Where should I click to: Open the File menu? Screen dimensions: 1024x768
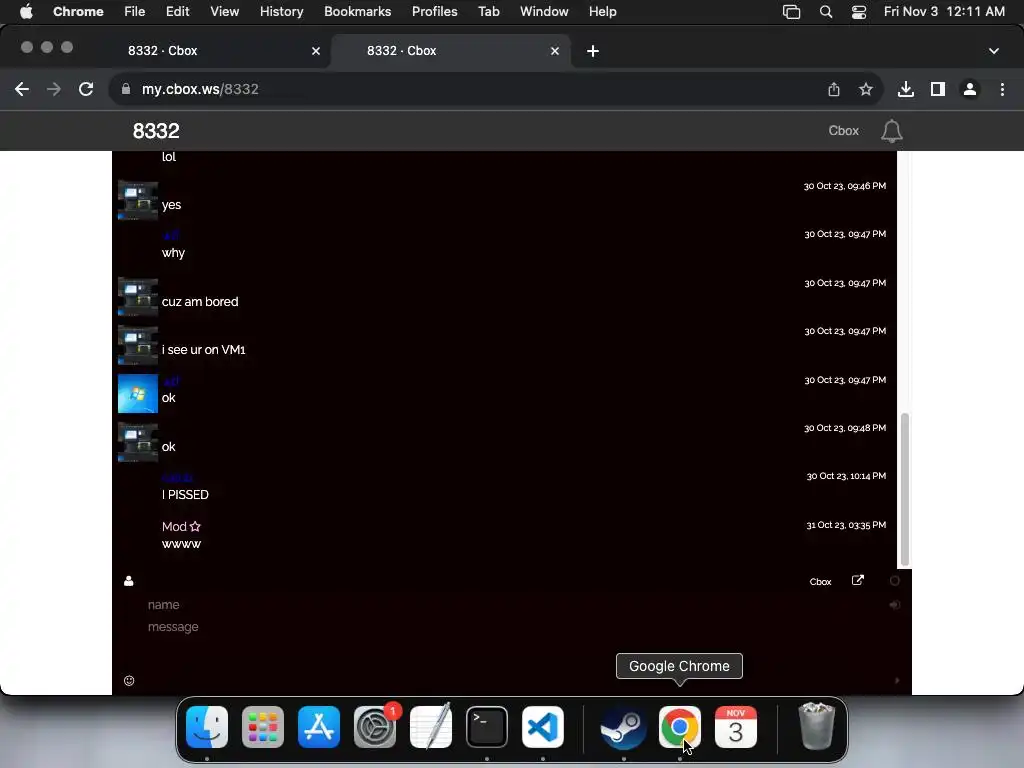pyautogui.click(x=135, y=11)
